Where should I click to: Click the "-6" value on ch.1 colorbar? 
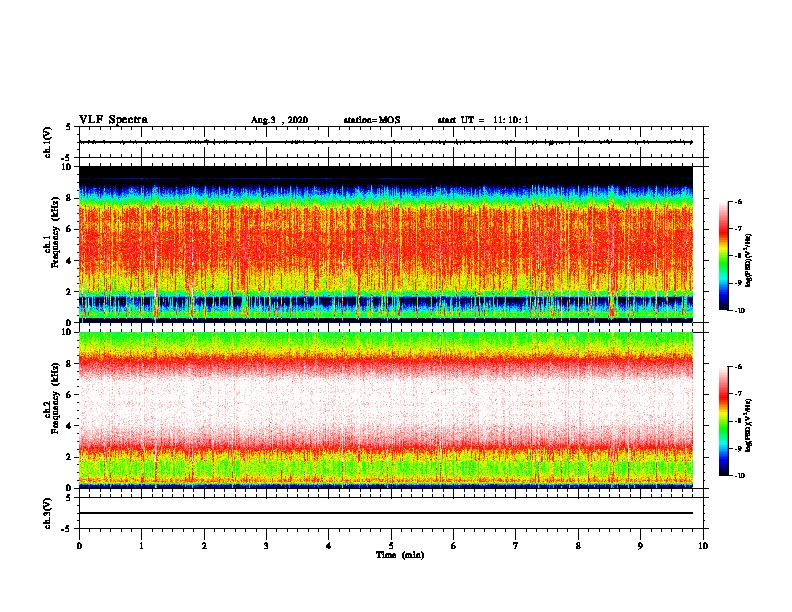(738, 201)
